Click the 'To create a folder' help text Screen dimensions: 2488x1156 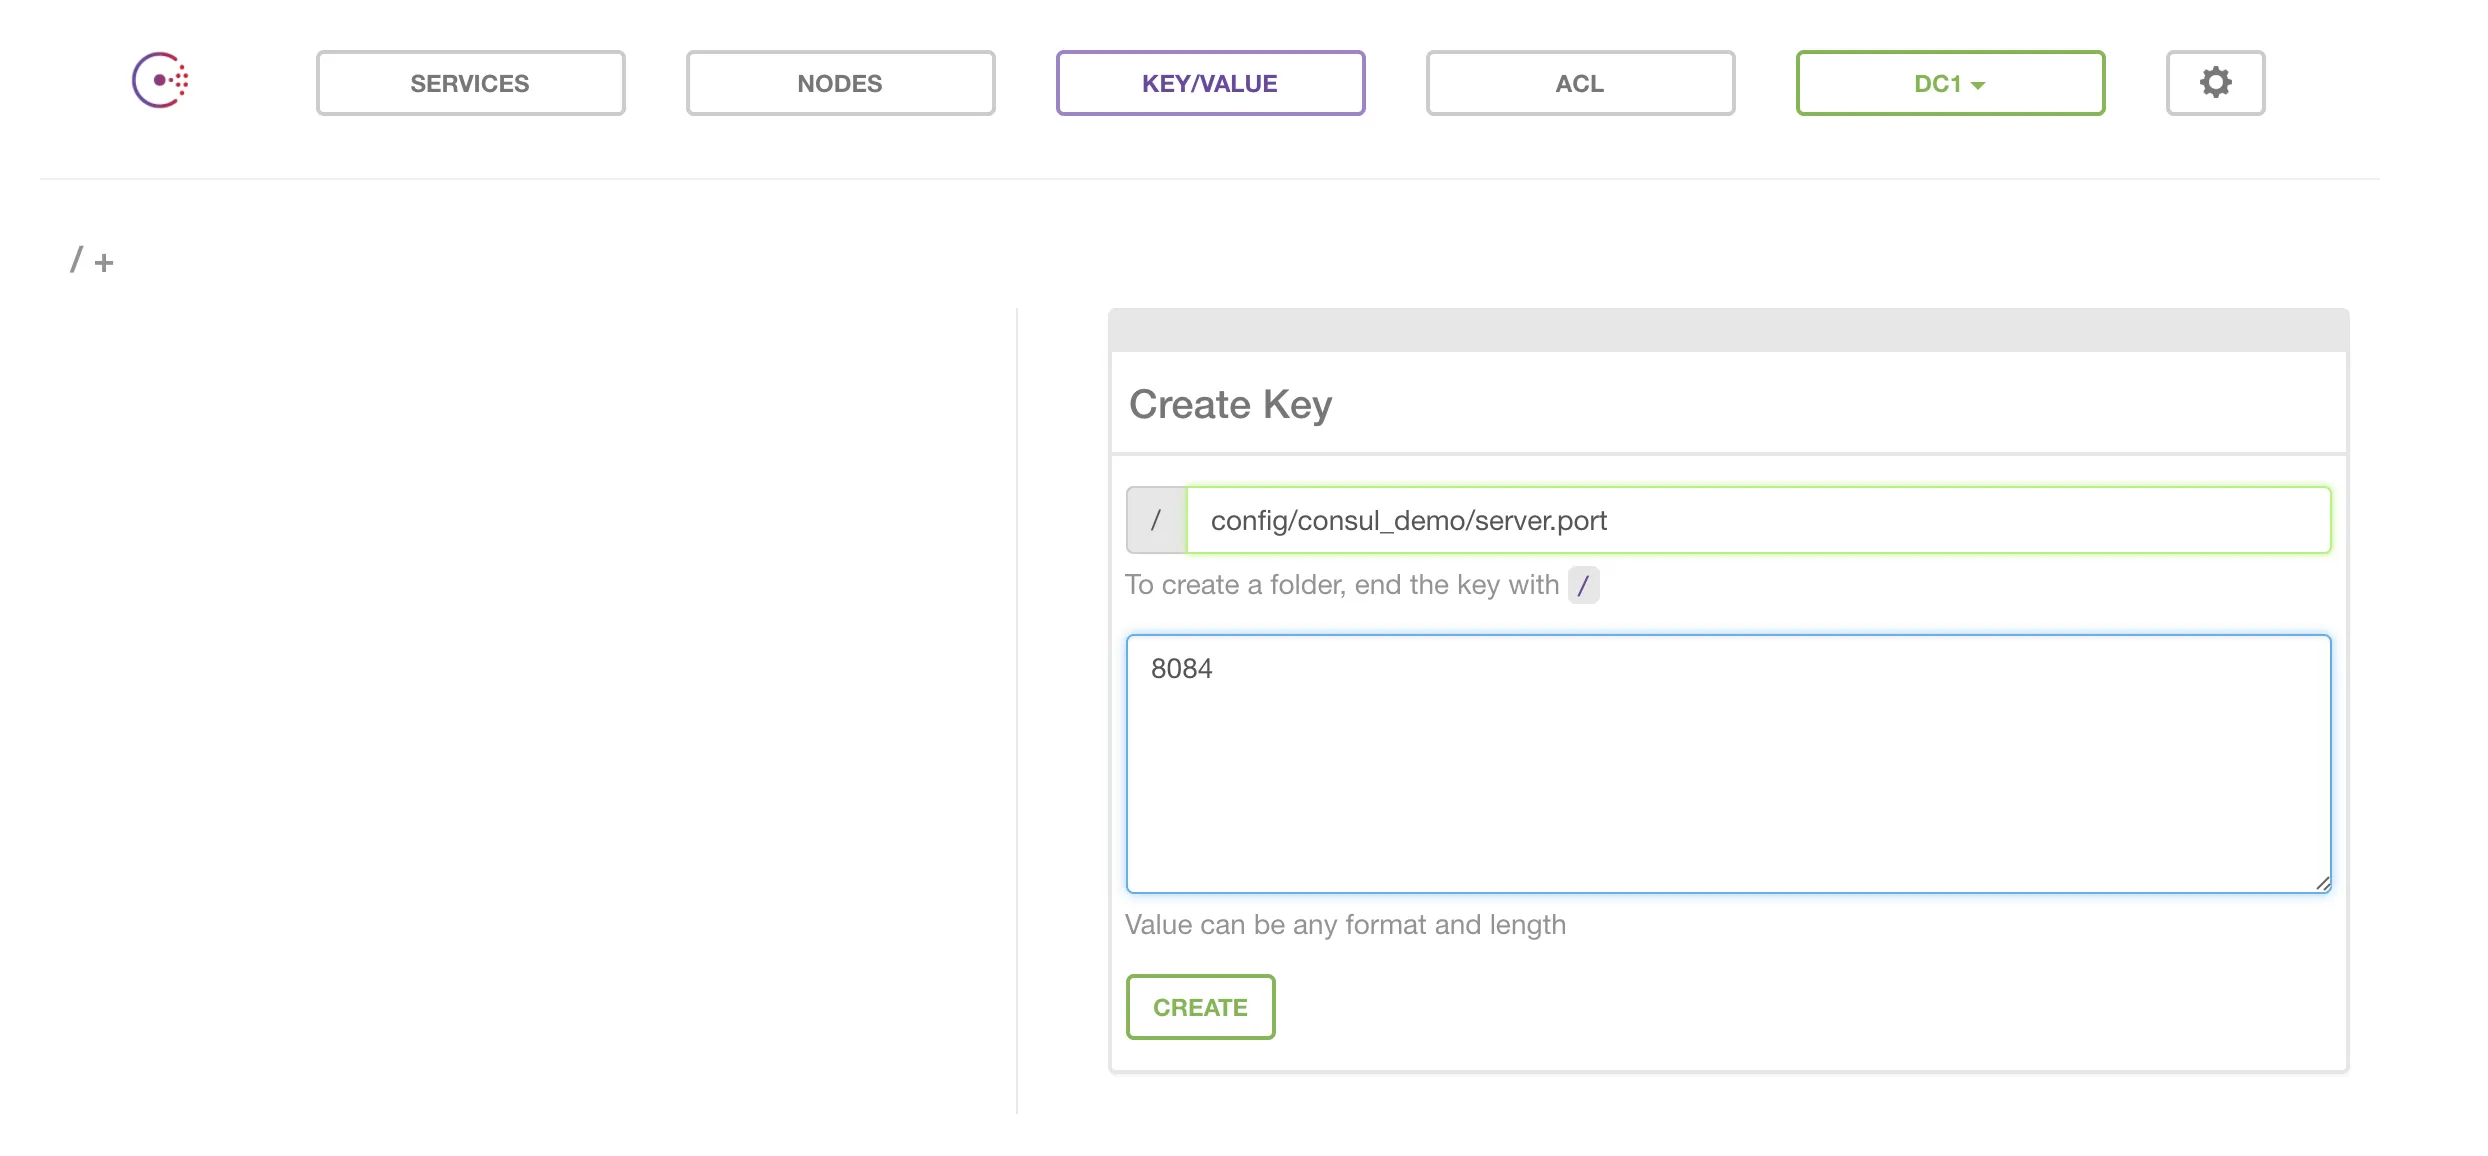coord(1341,585)
